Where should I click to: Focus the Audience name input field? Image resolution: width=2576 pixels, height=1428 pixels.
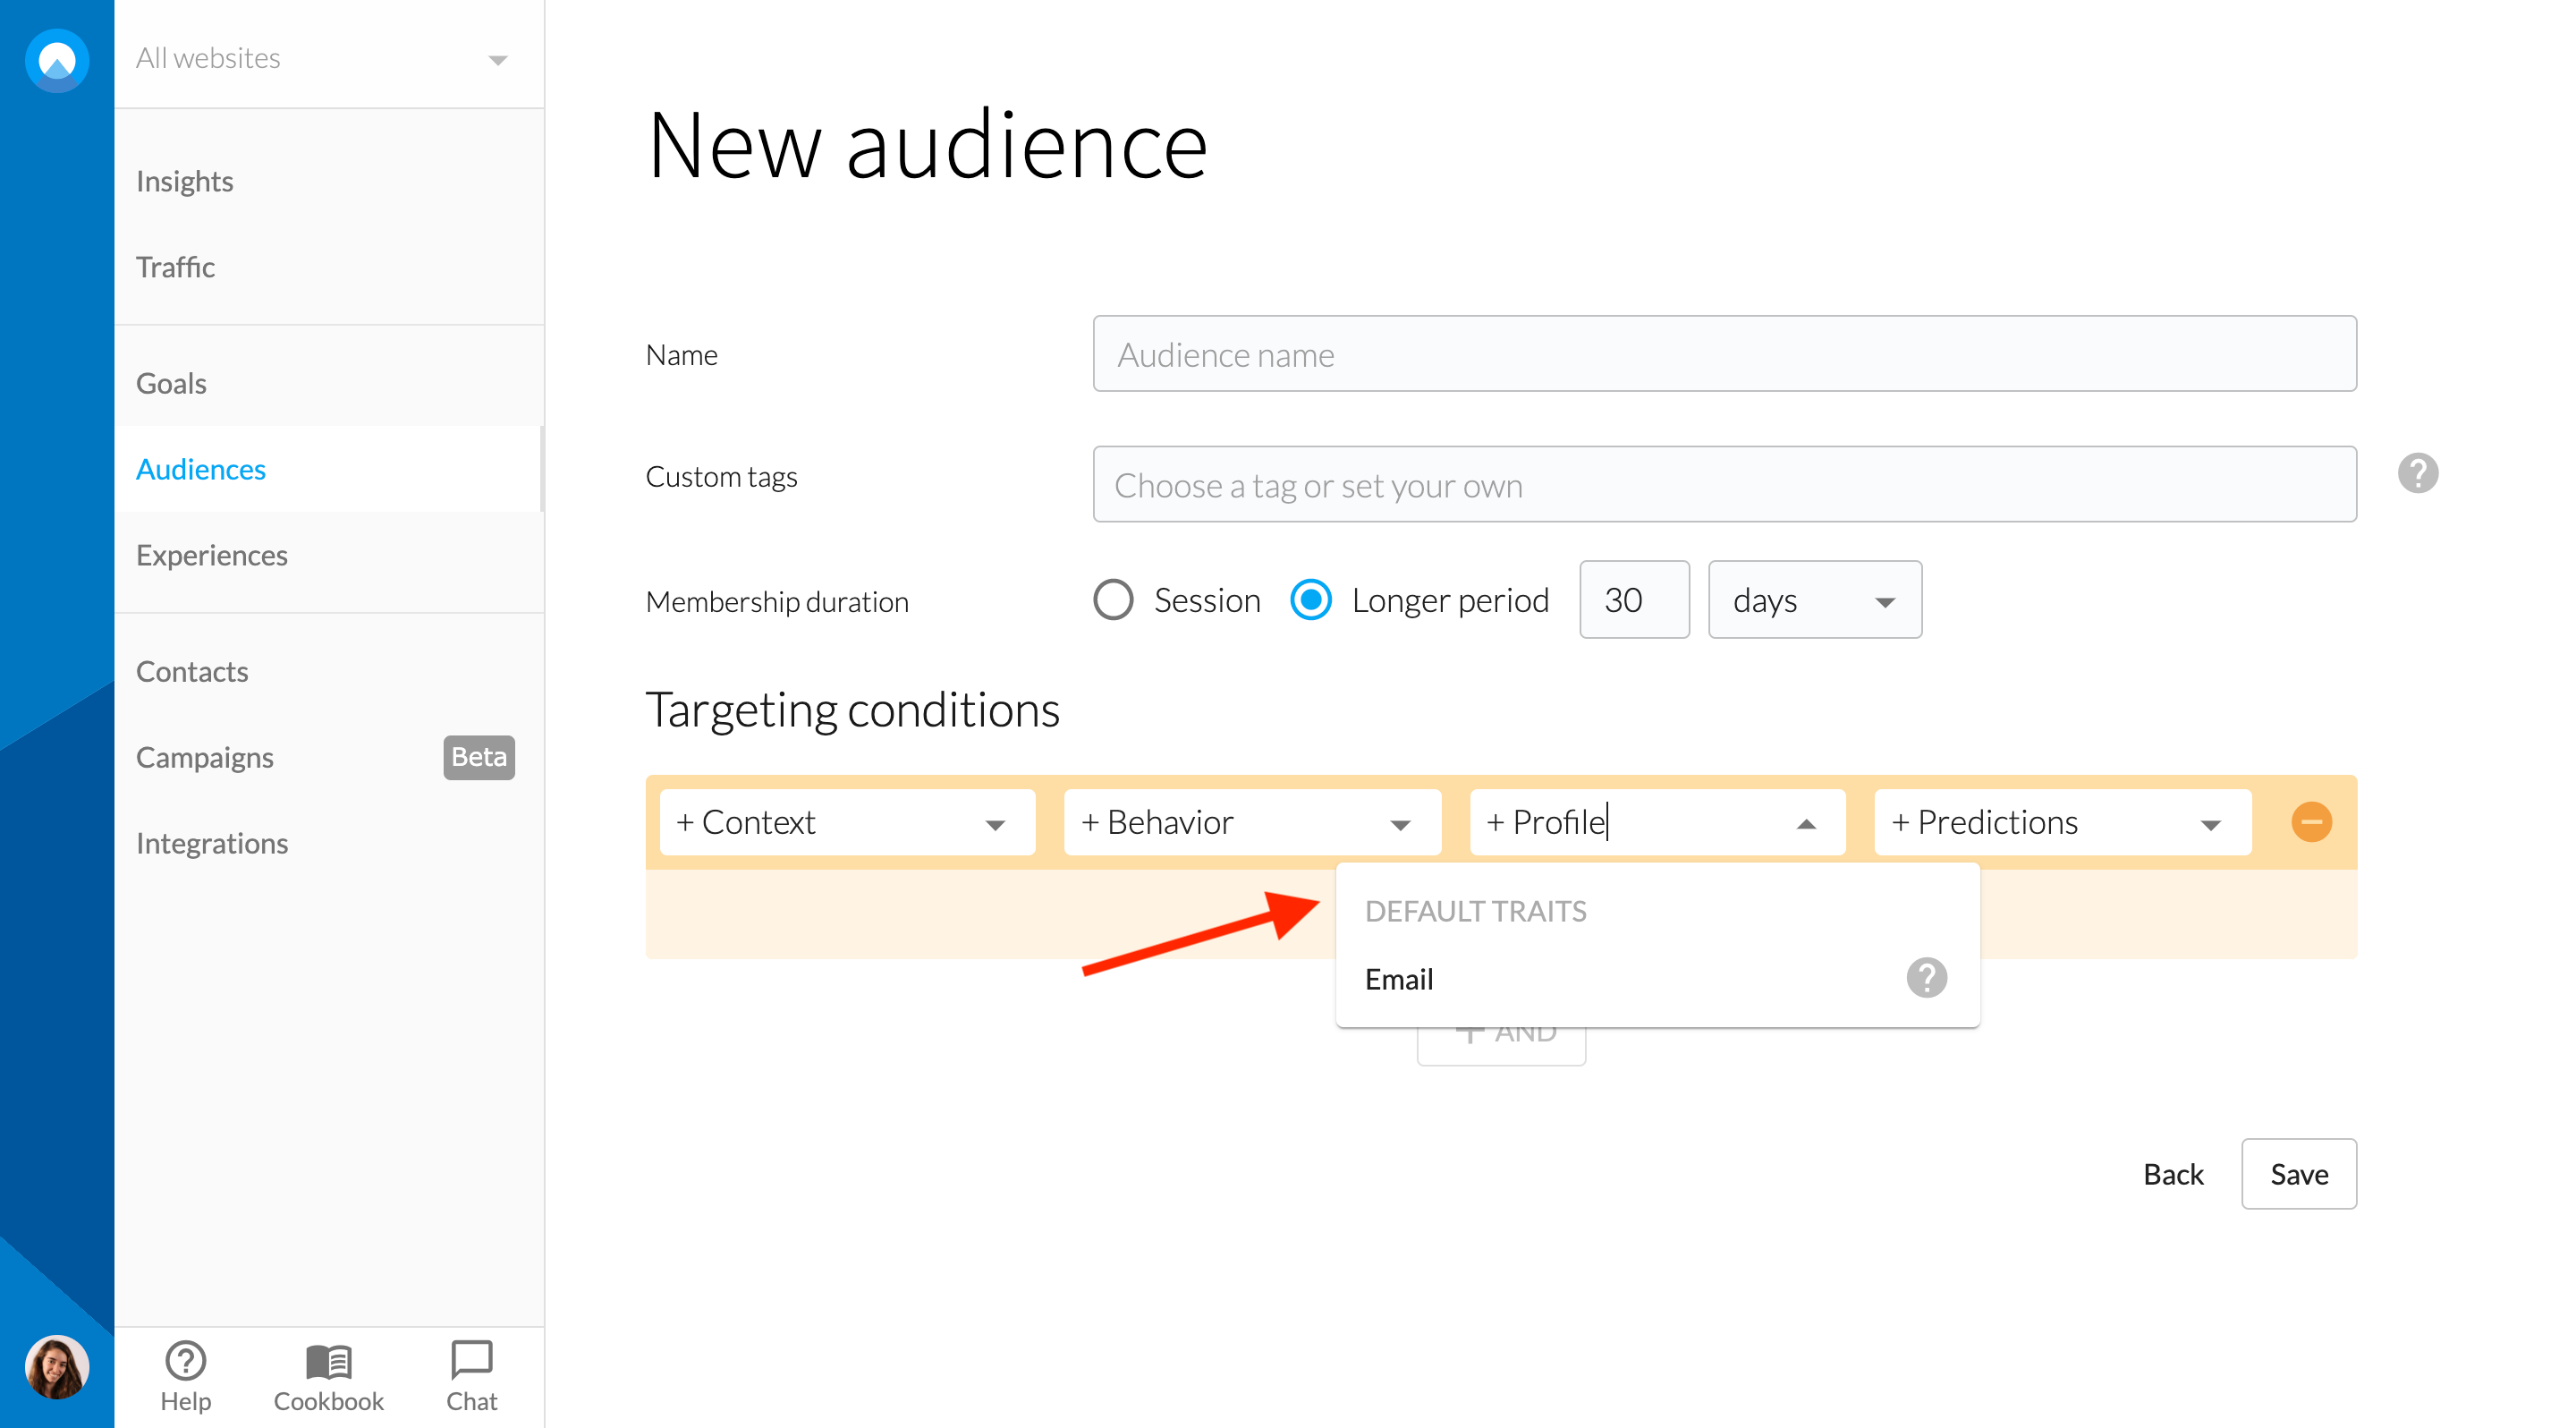[x=1724, y=354]
